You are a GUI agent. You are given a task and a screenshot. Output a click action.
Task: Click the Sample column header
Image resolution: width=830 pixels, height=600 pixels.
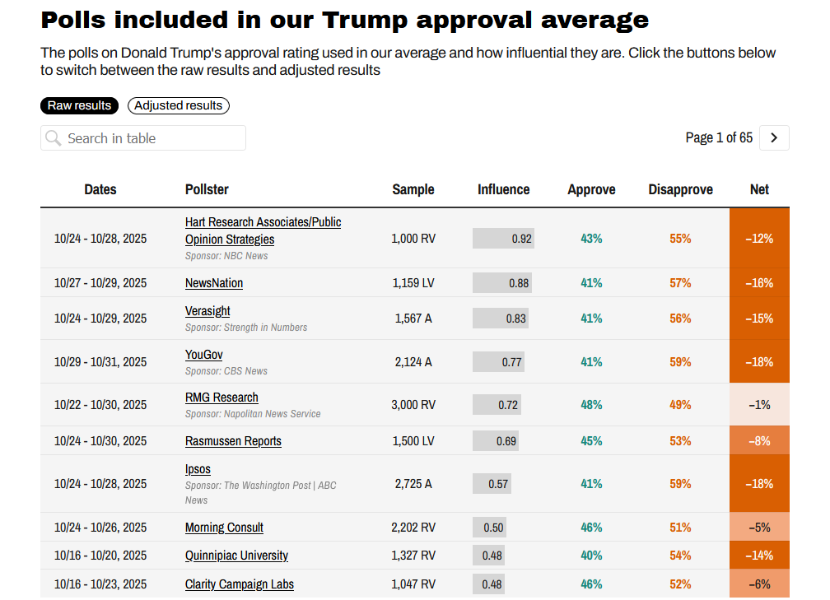413,189
